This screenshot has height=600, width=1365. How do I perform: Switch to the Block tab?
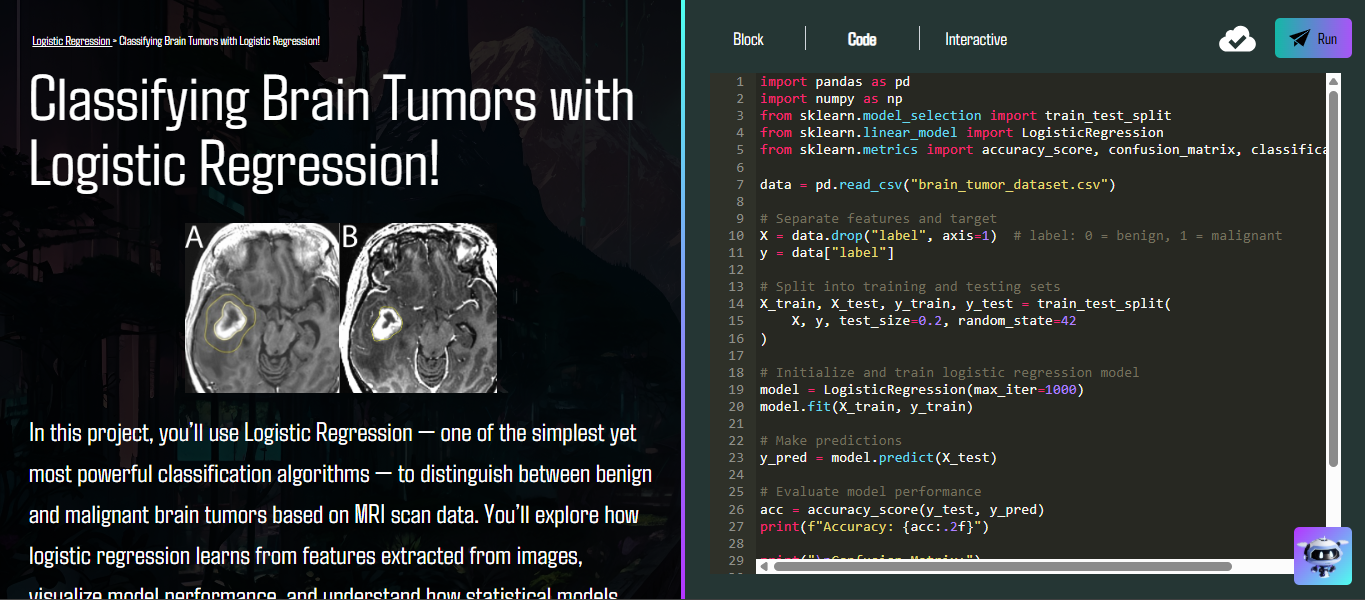pyautogui.click(x=748, y=39)
